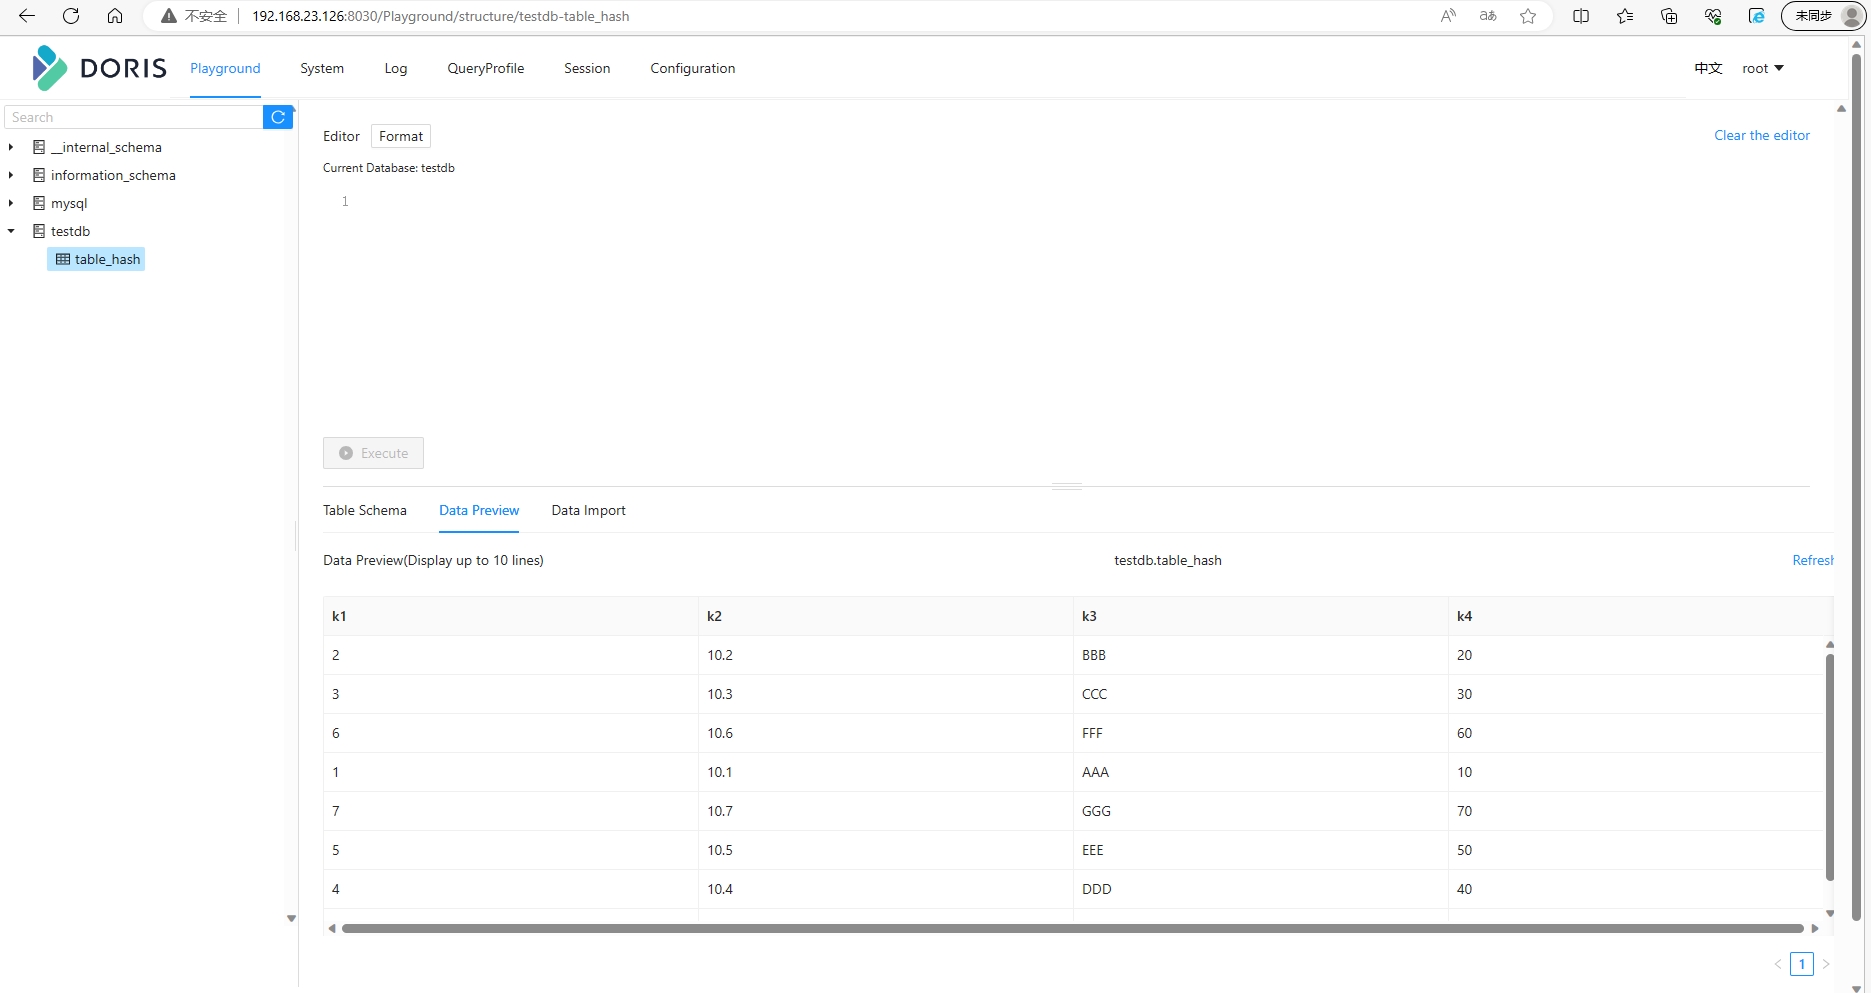This screenshot has height=993, width=1871.
Task: Click the browser address bar URL
Action: (x=440, y=16)
